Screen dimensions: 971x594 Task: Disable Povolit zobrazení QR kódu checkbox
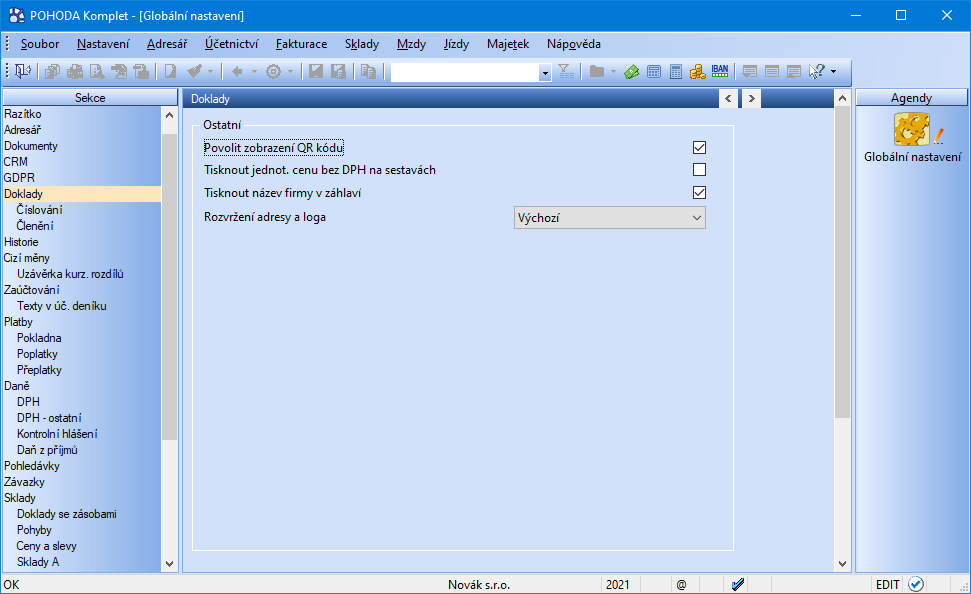click(699, 148)
